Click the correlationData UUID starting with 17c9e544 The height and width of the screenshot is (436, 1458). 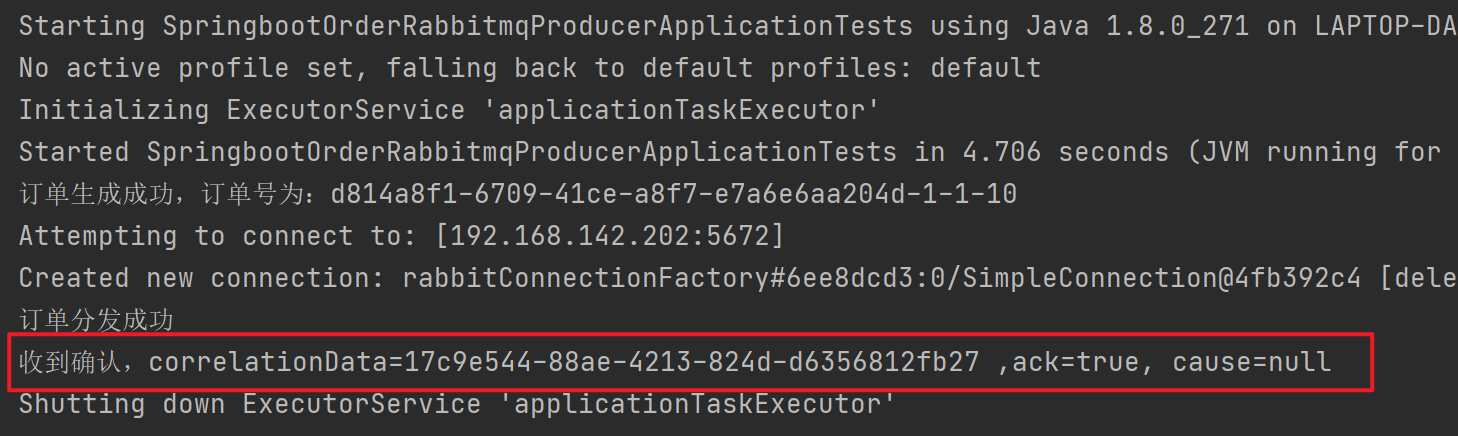click(x=692, y=362)
